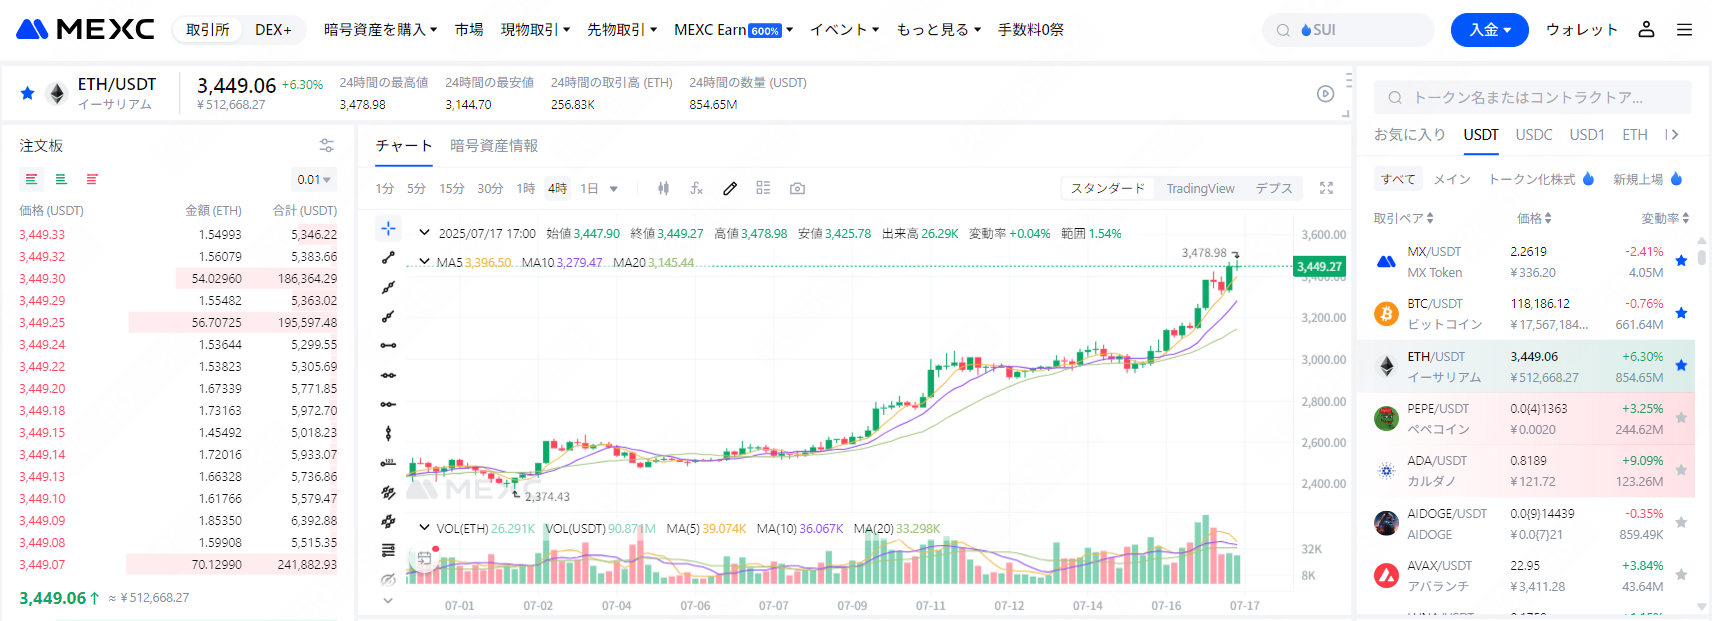Add AVAX/USDT to favorites
Image resolution: width=1712 pixels, height=621 pixels.
[x=1681, y=575]
